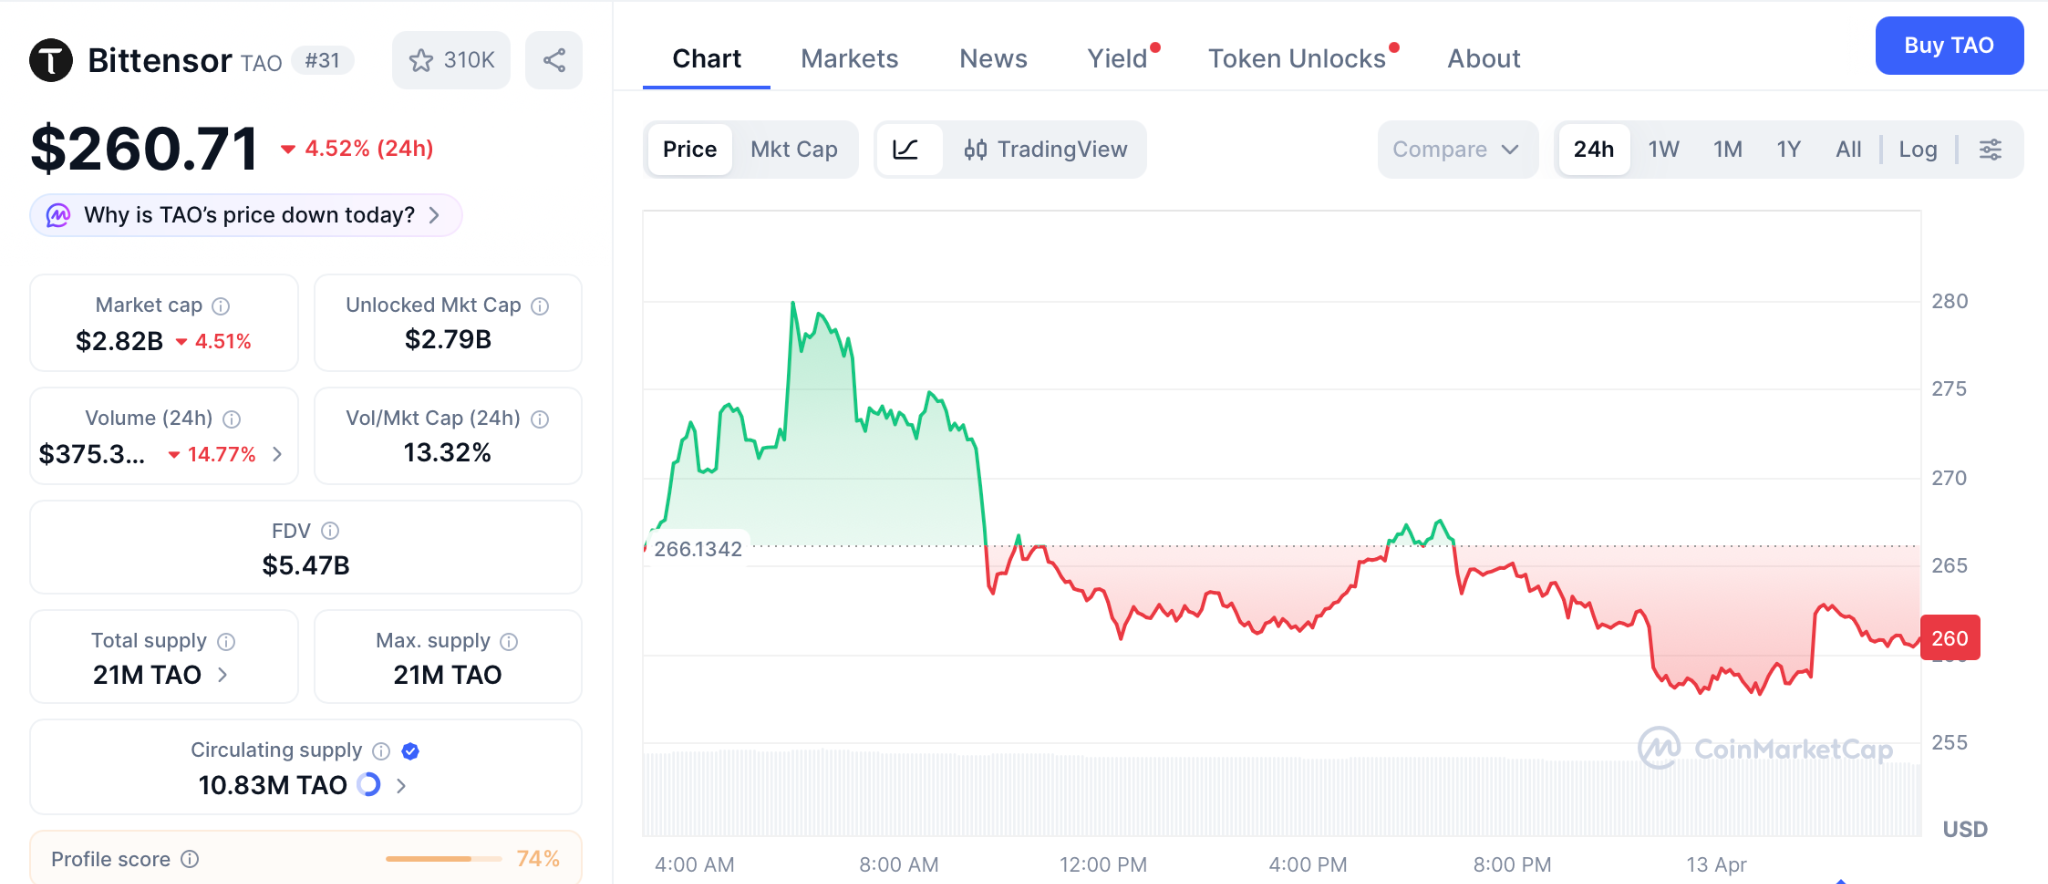Switch to Token Unlocks tab
Screen dimensions: 2048x884
tap(1296, 59)
